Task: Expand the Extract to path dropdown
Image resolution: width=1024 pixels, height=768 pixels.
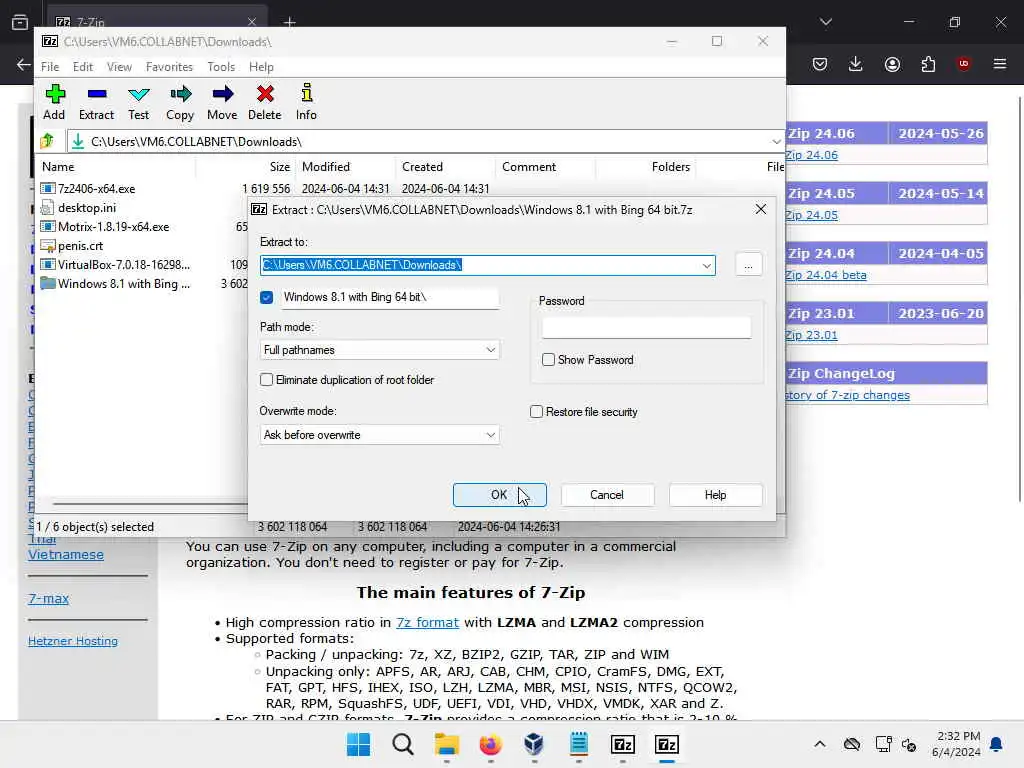Action: (706, 265)
